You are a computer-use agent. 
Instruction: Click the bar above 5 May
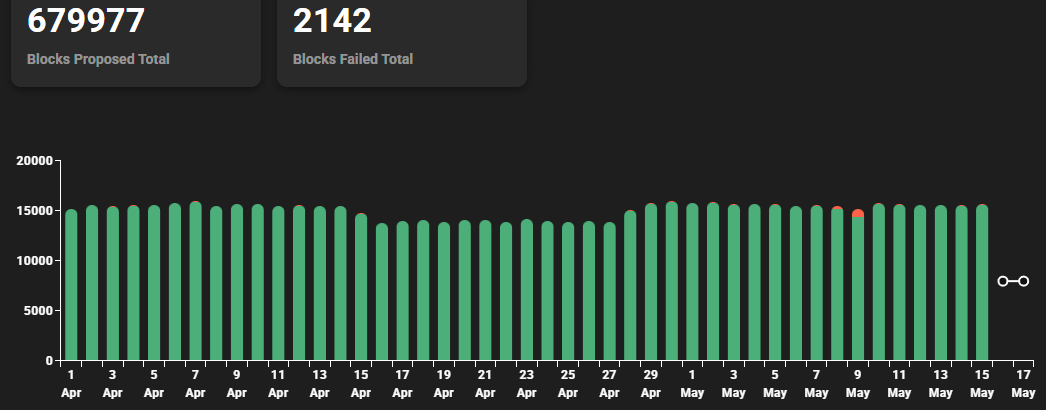point(775,283)
